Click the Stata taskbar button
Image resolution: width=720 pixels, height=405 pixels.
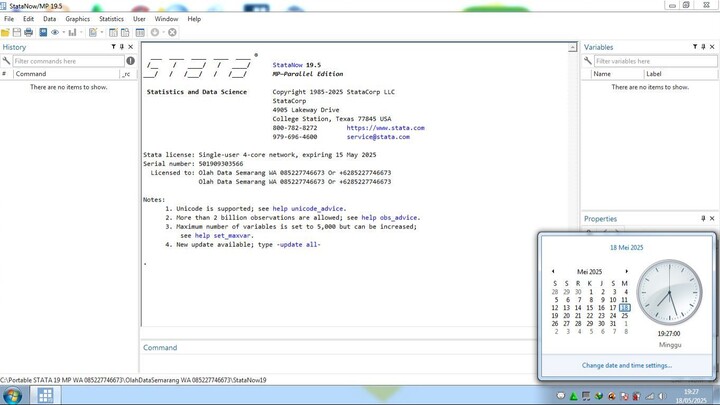click(45, 395)
